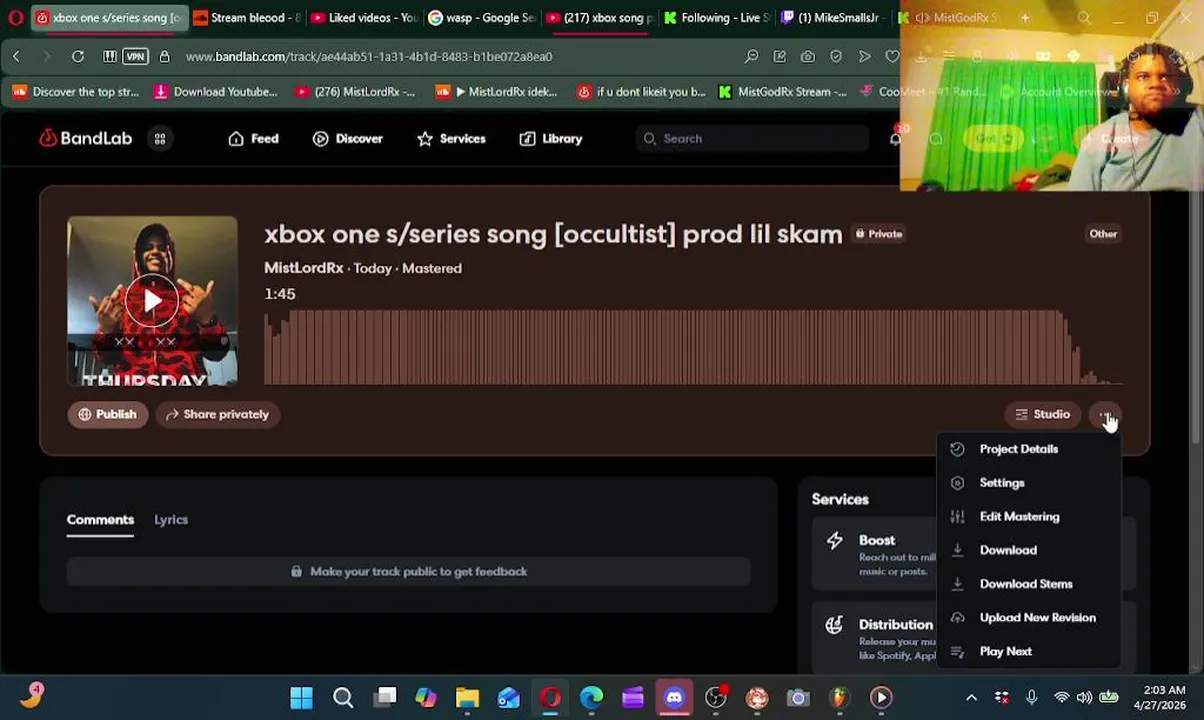Switch to wasp Google Search tab
Screen dimensions: 1204x720
tap(481, 17)
